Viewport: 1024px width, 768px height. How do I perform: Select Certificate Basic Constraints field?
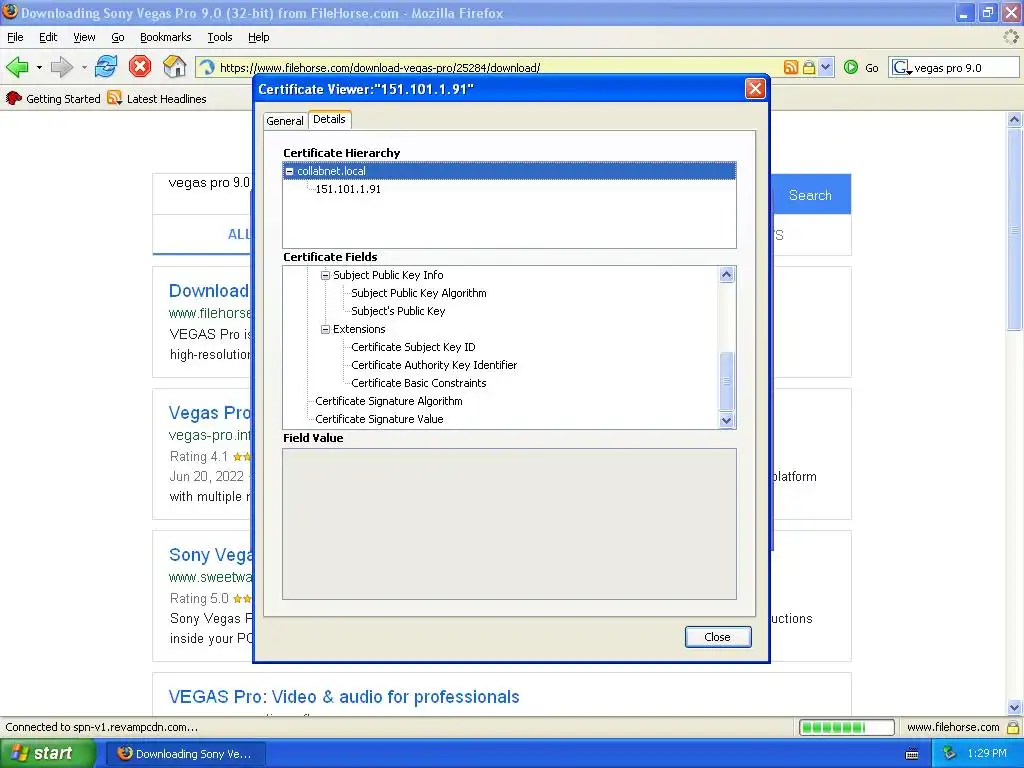click(x=419, y=383)
